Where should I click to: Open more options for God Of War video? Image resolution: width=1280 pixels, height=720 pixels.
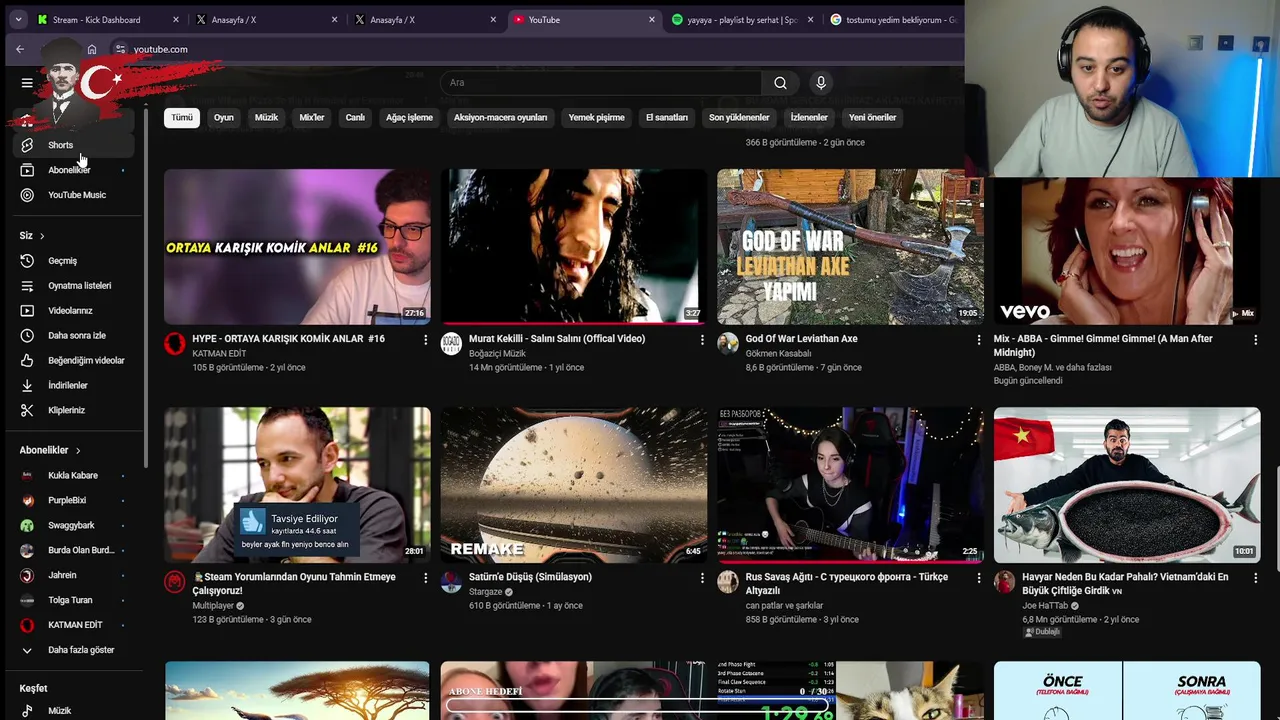[979, 340]
